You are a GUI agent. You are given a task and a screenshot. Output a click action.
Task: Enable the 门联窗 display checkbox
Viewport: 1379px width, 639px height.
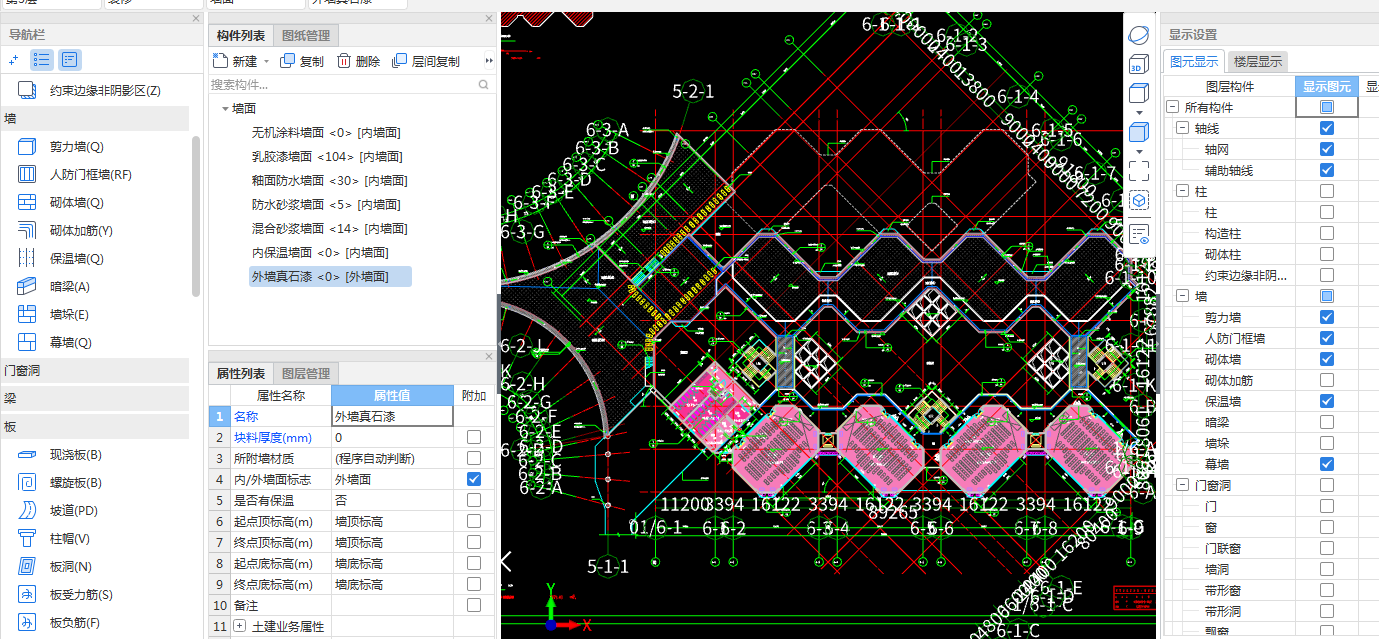(x=1327, y=548)
